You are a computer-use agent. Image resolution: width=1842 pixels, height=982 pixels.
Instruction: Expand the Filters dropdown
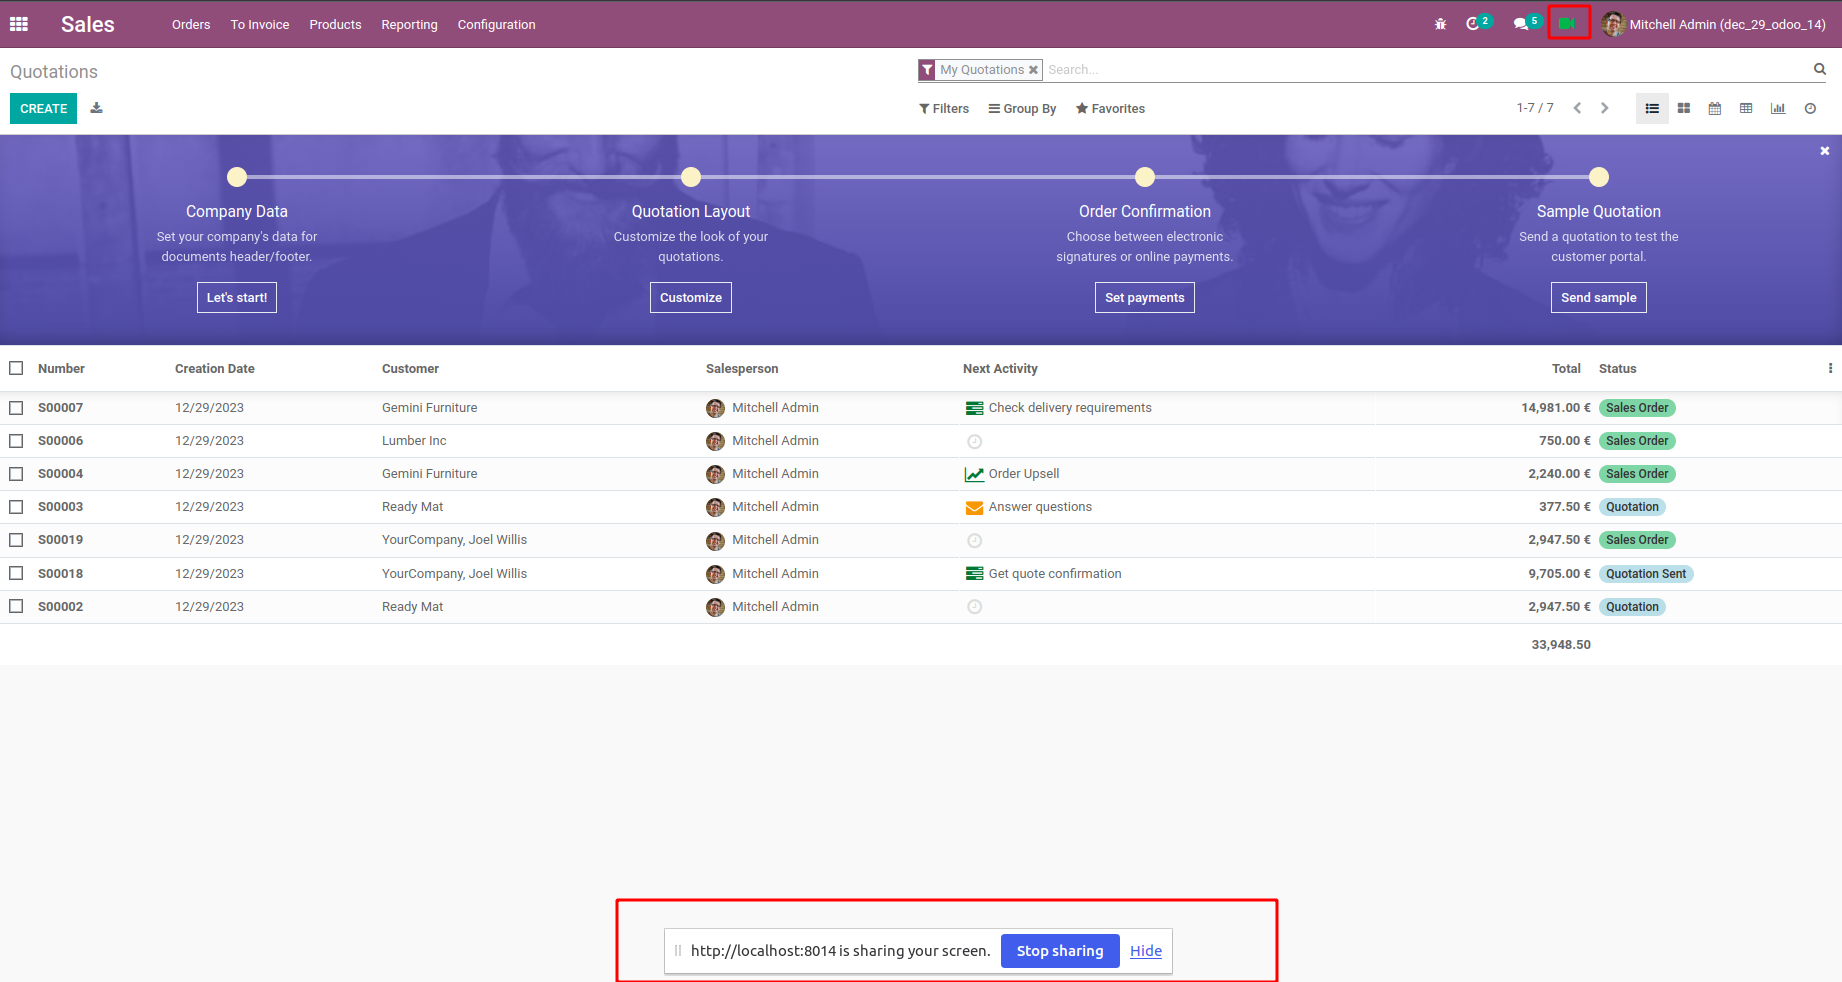click(944, 108)
